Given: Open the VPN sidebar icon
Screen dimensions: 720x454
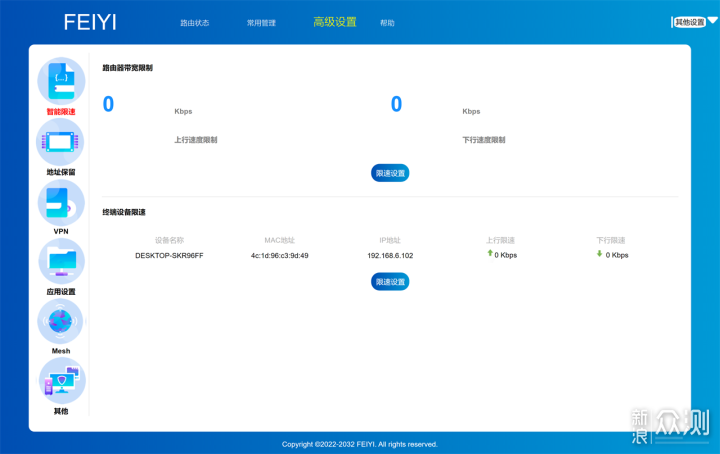Looking at the screenshot, I should [x=61, y=202].
